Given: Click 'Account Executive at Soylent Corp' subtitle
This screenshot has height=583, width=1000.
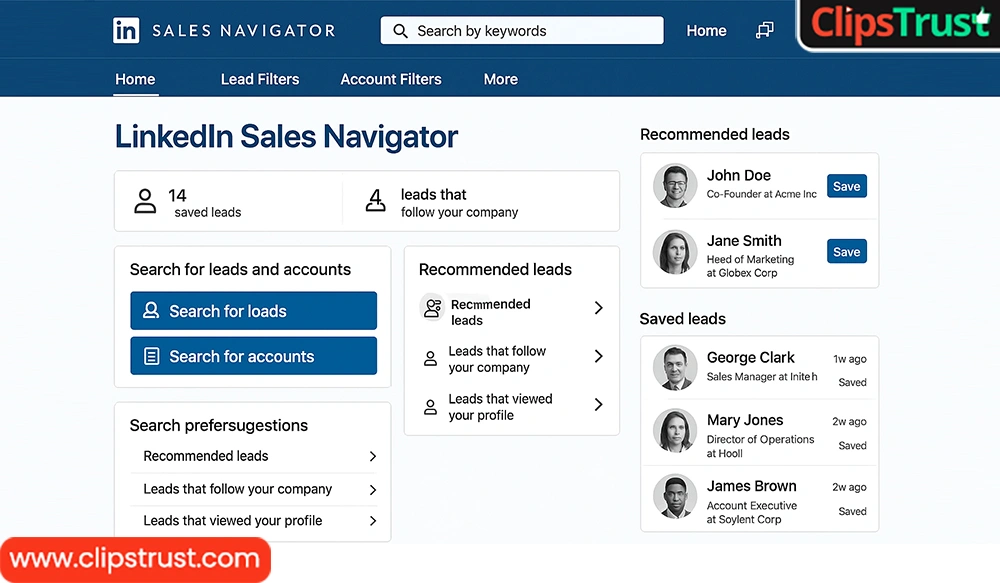Looking at the screenshot, I should pyautogui.click(x=751, y=512).
